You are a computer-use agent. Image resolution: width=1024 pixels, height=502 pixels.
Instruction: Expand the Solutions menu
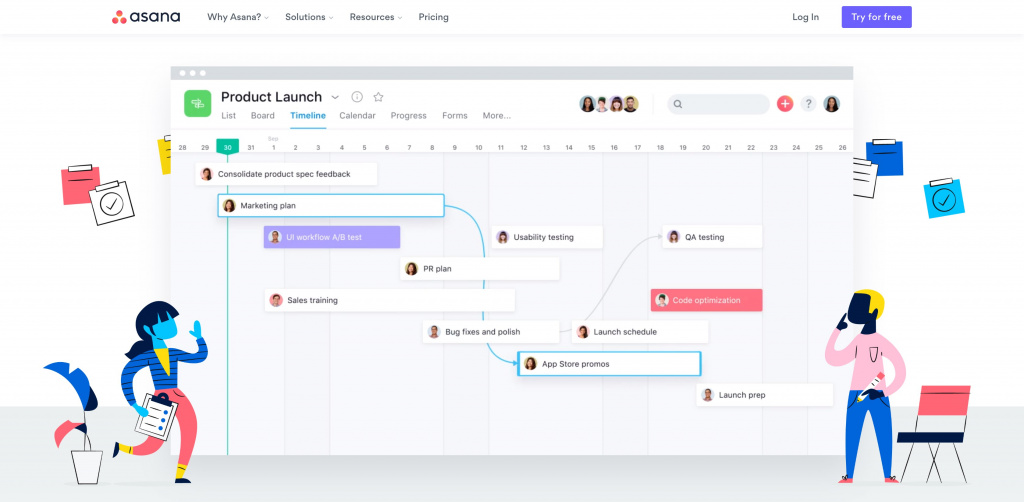(x=309, y=17)
